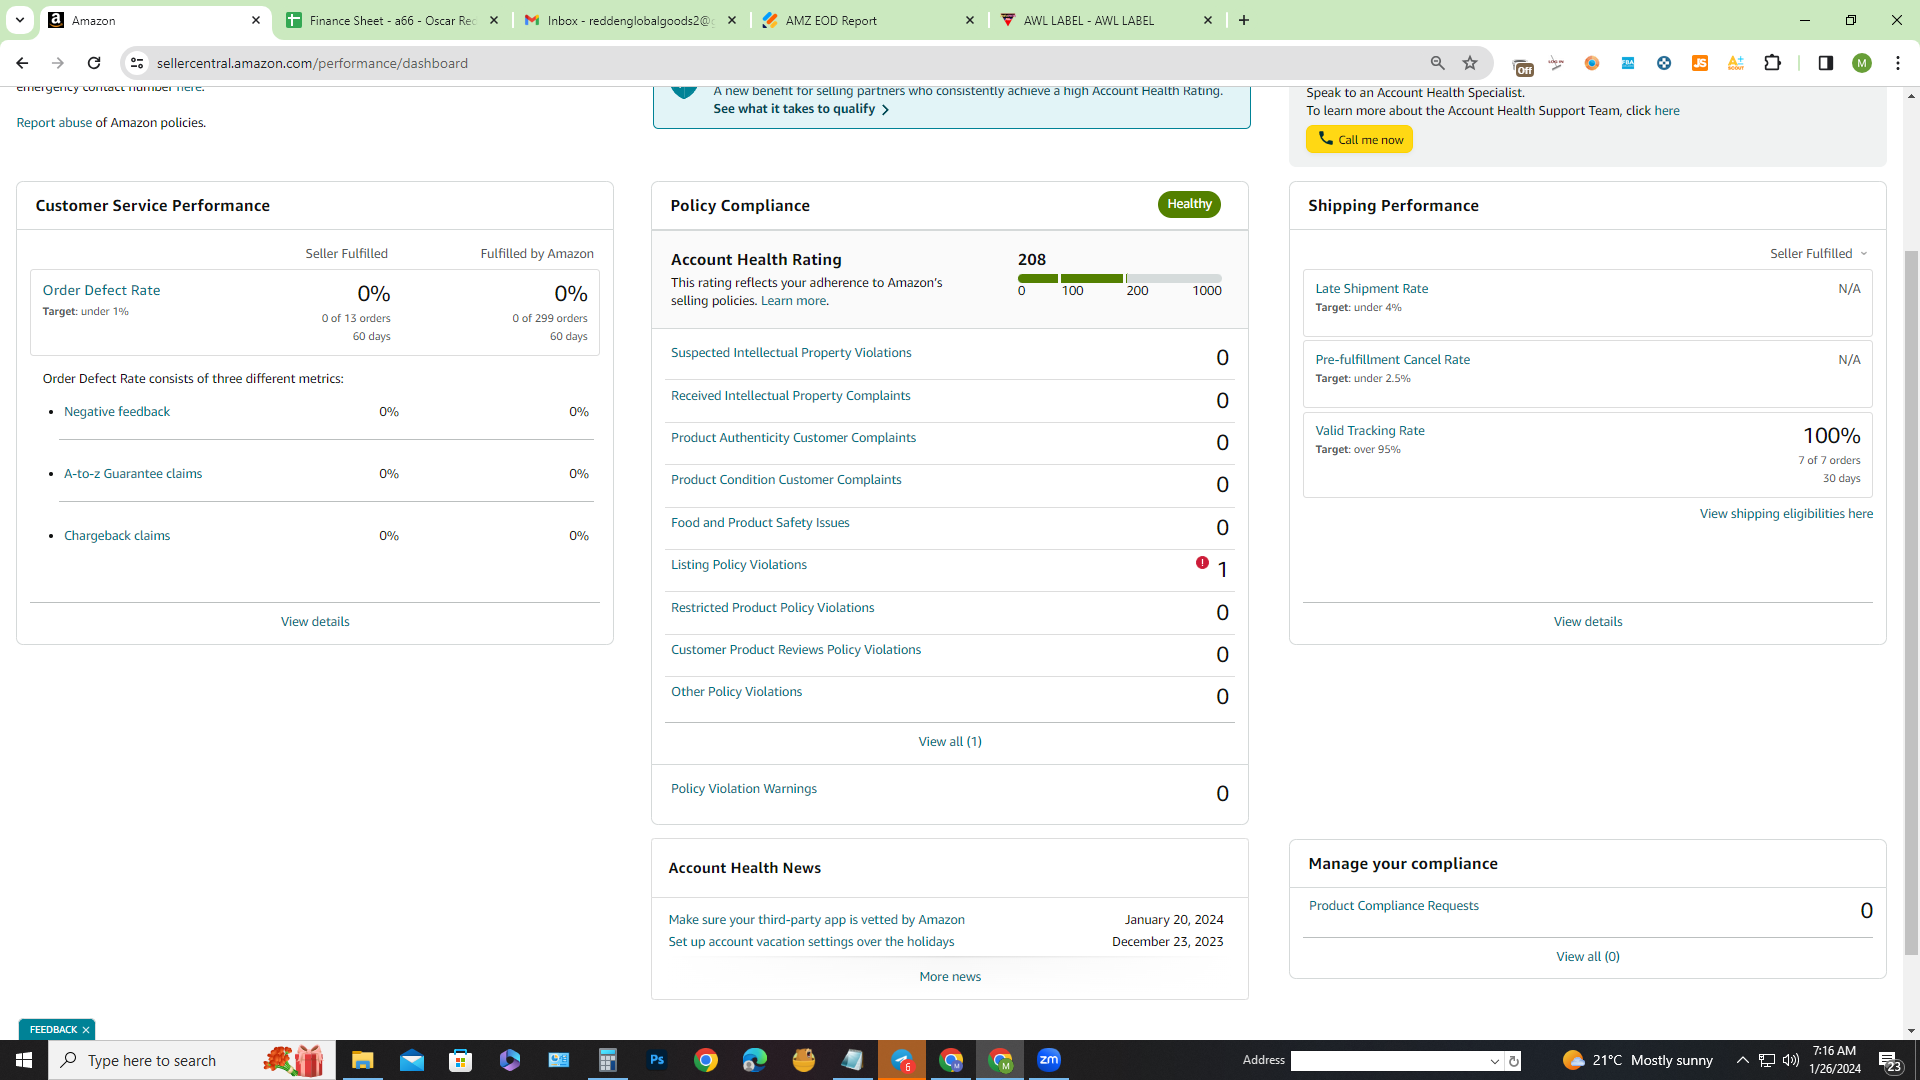The width and height of the screenshot is (1920, 1080).
Task: Open a new browser tab
Action: [1244, 20]
